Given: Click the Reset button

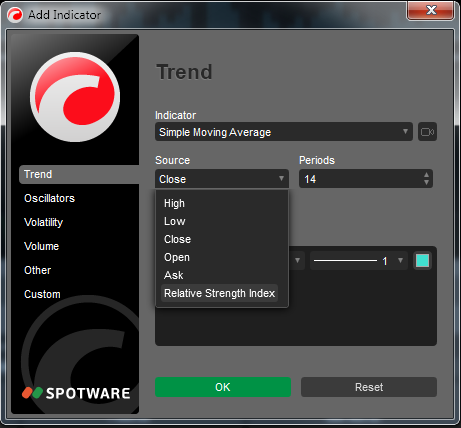Looking at the screenshot, I should click(369, 387).
